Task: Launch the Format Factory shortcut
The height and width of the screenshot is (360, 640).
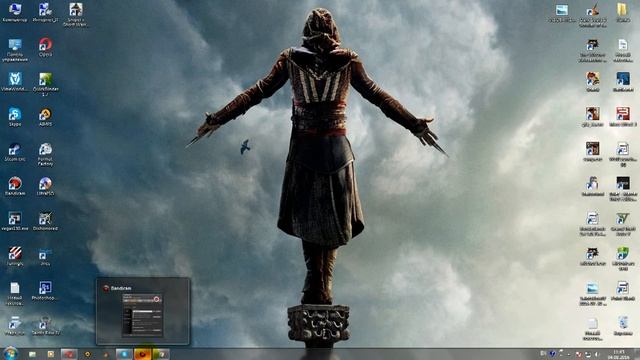Action: (45, 154)
